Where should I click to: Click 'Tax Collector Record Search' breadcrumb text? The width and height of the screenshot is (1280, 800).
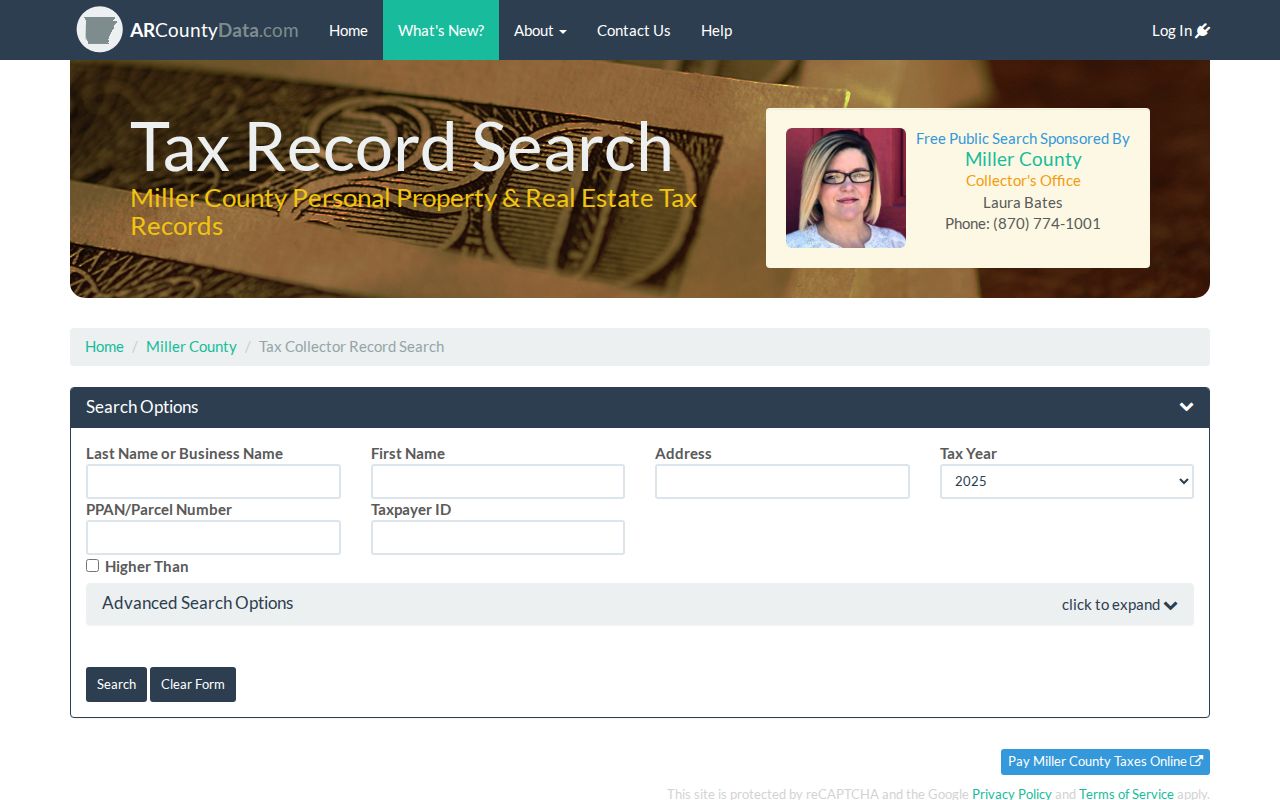351,346
